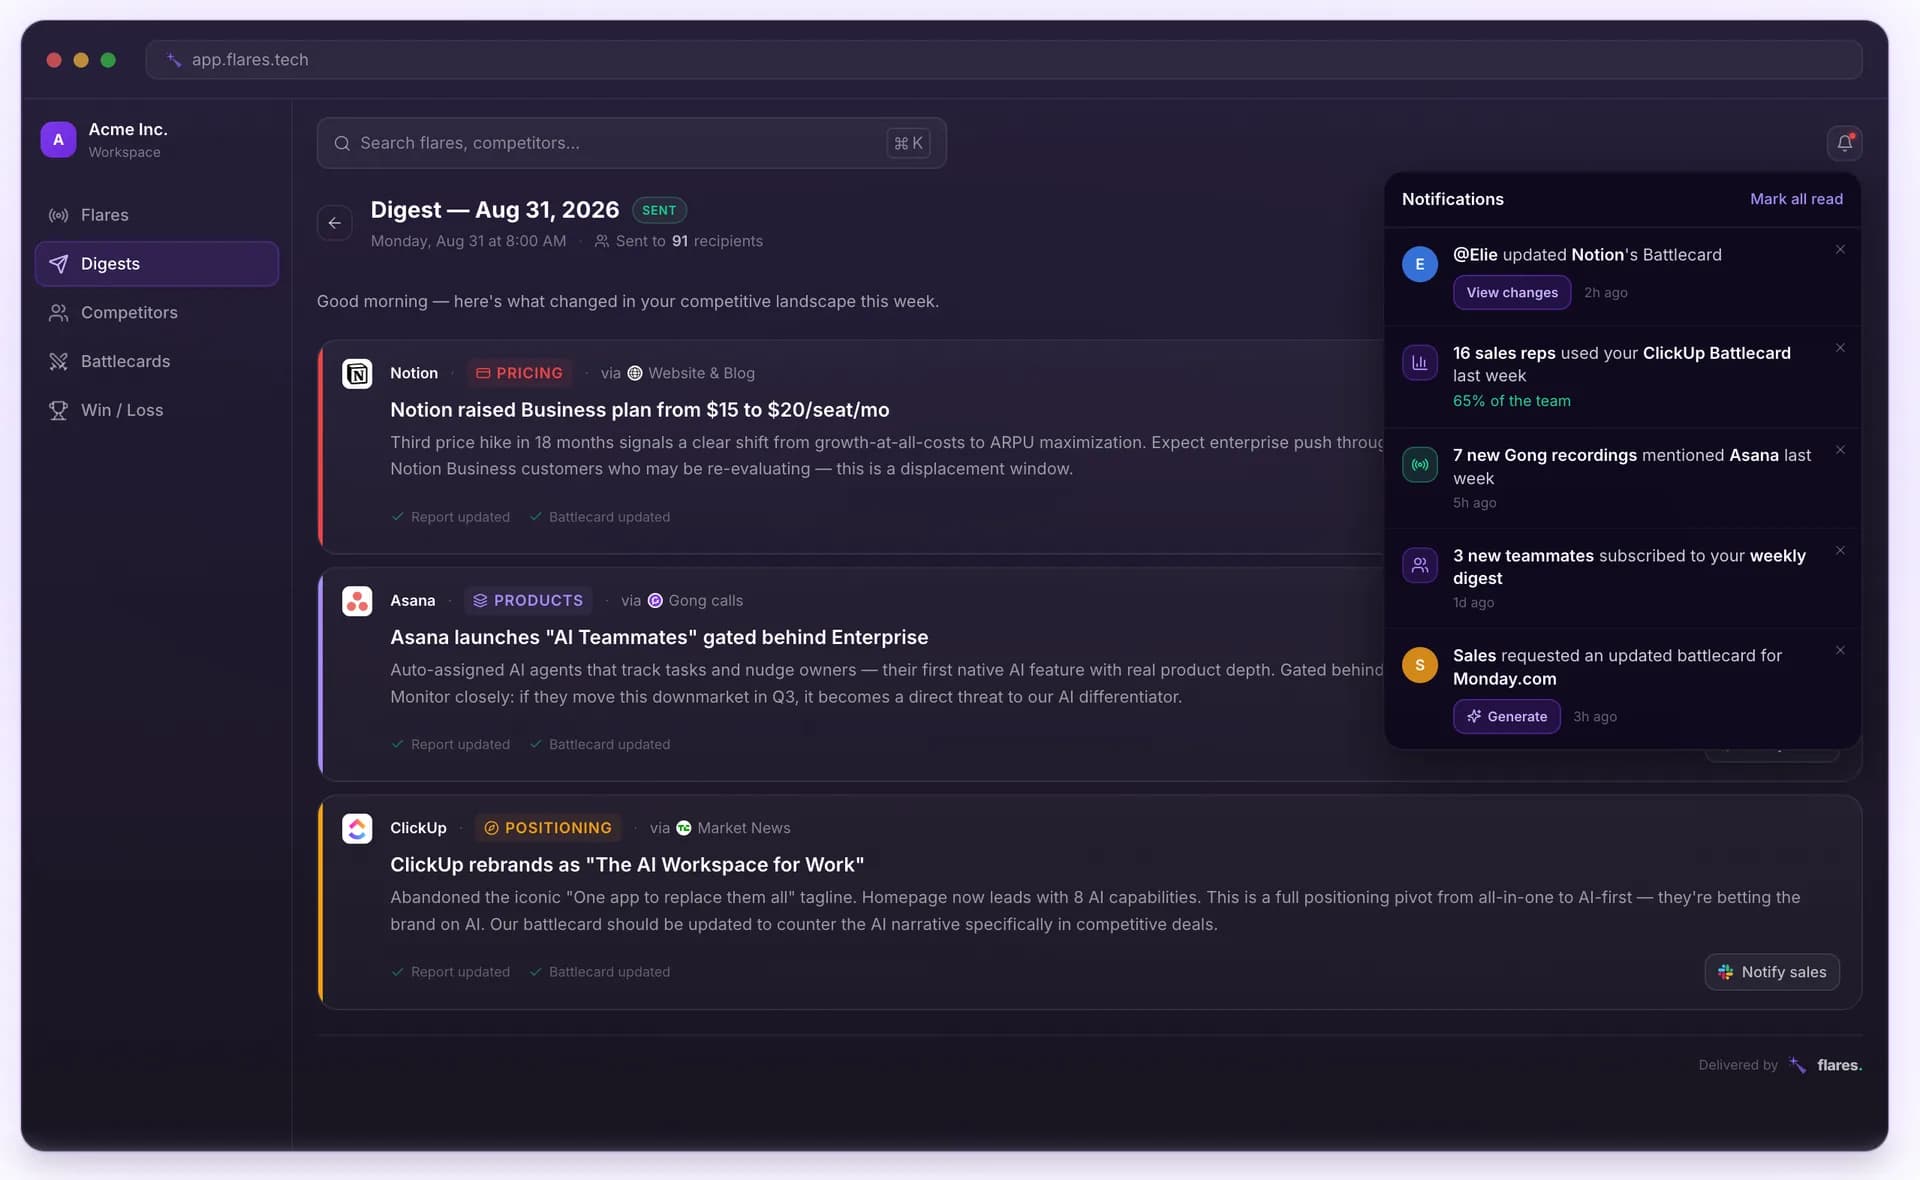Click the Sales avatar in notifications
Viewport: 1920px width, 1180px height.
tap(1420, 665)
